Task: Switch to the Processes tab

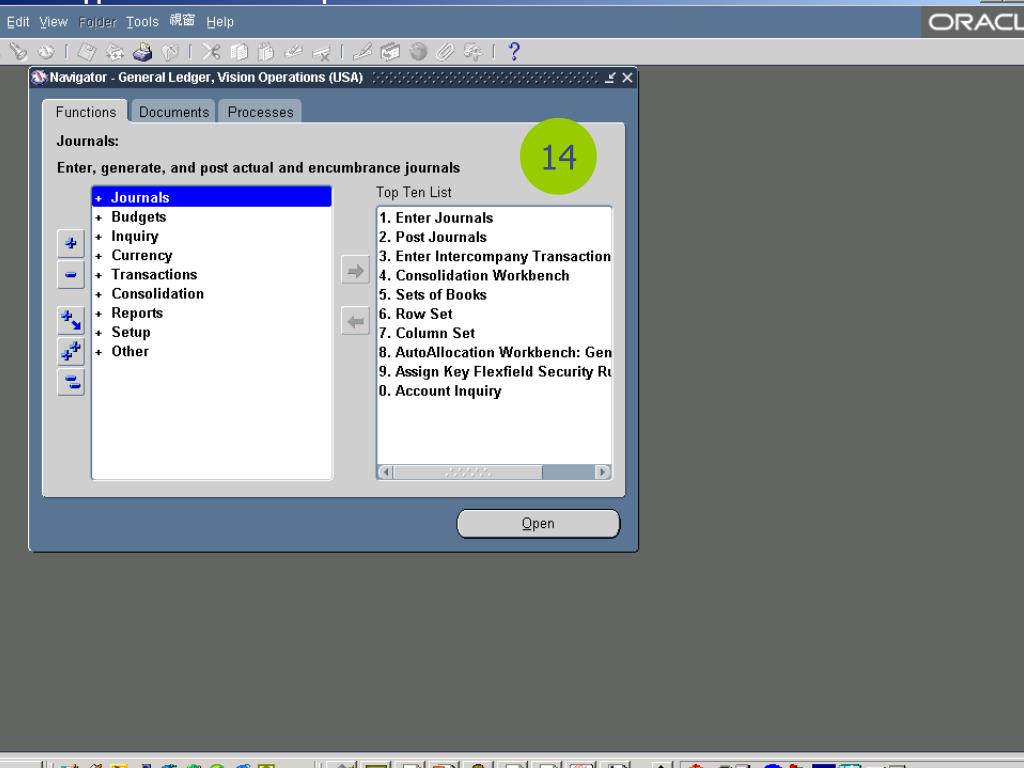Action: [261, 112]
